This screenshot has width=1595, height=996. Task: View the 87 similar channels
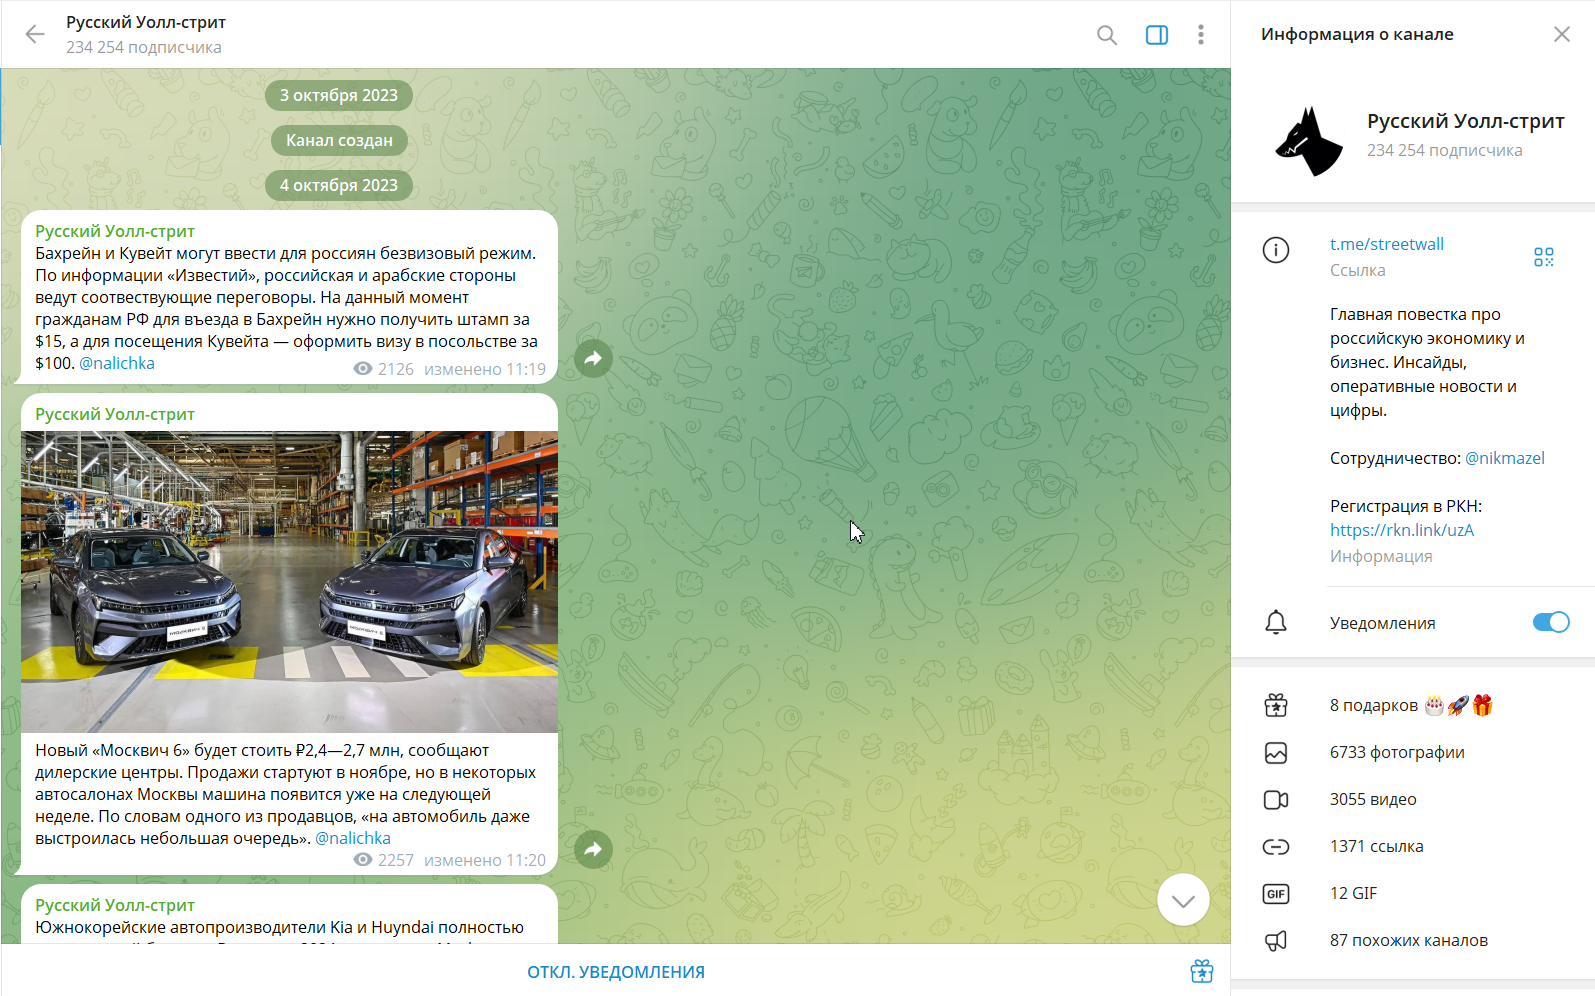coord(1408,940)
